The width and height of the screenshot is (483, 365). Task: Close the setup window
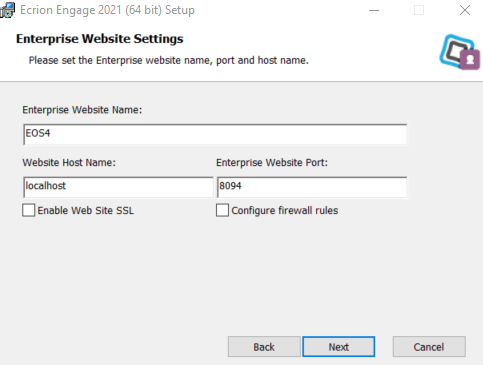tap(465, 10)
